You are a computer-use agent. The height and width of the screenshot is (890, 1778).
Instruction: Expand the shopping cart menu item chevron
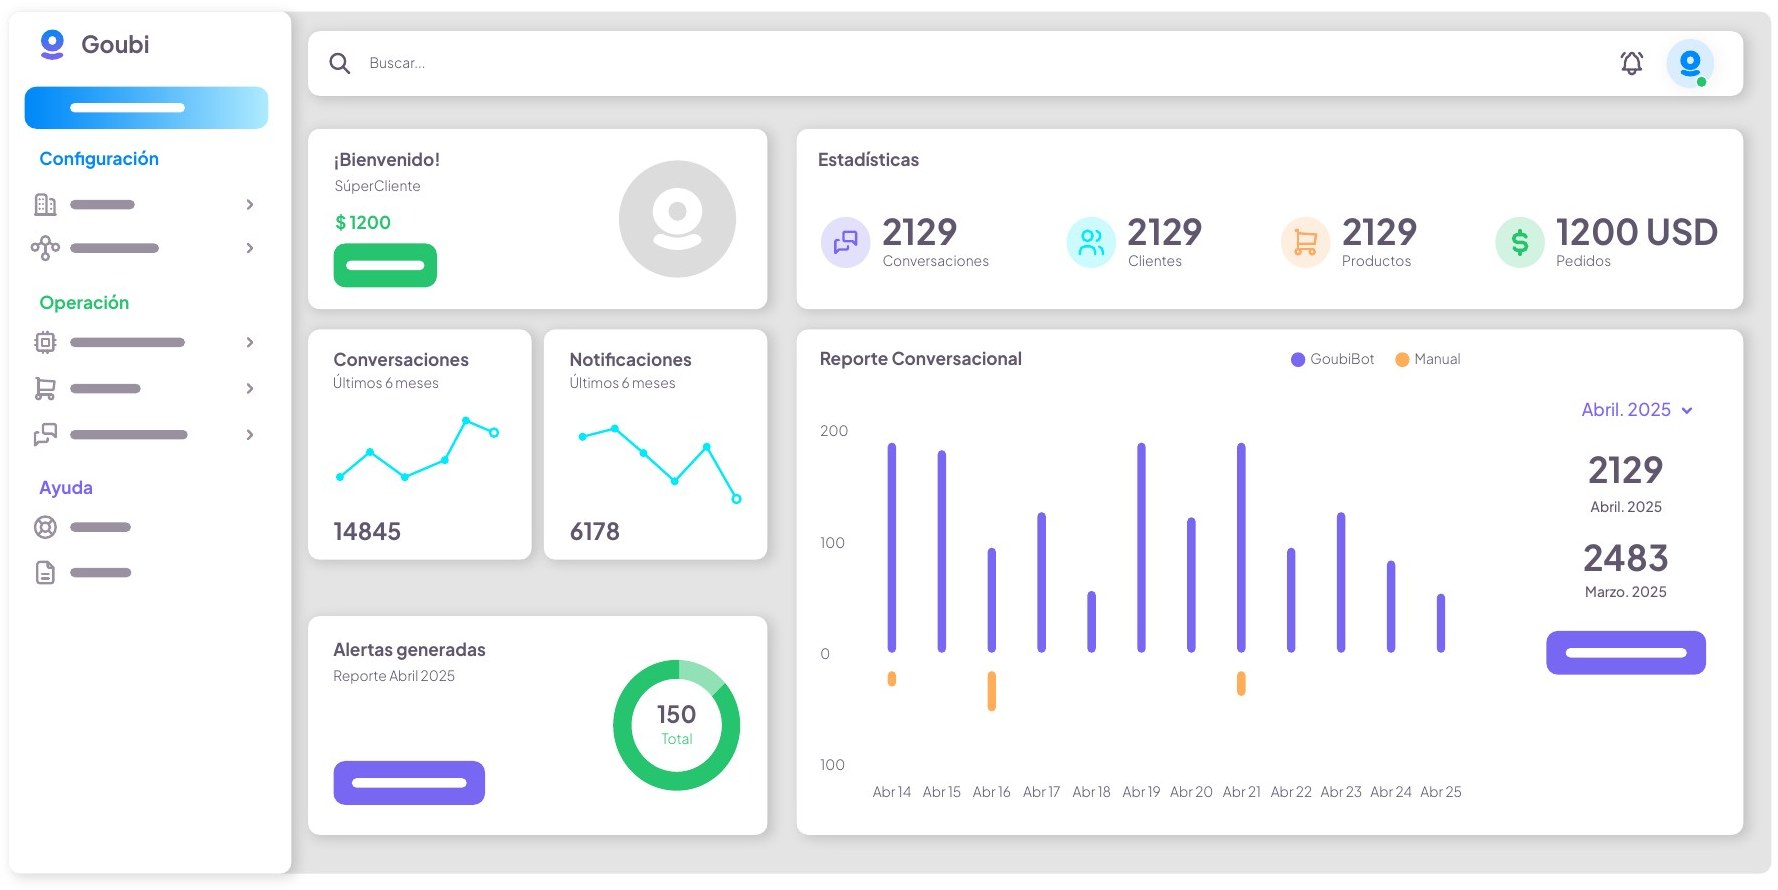(x=250, y=388)
